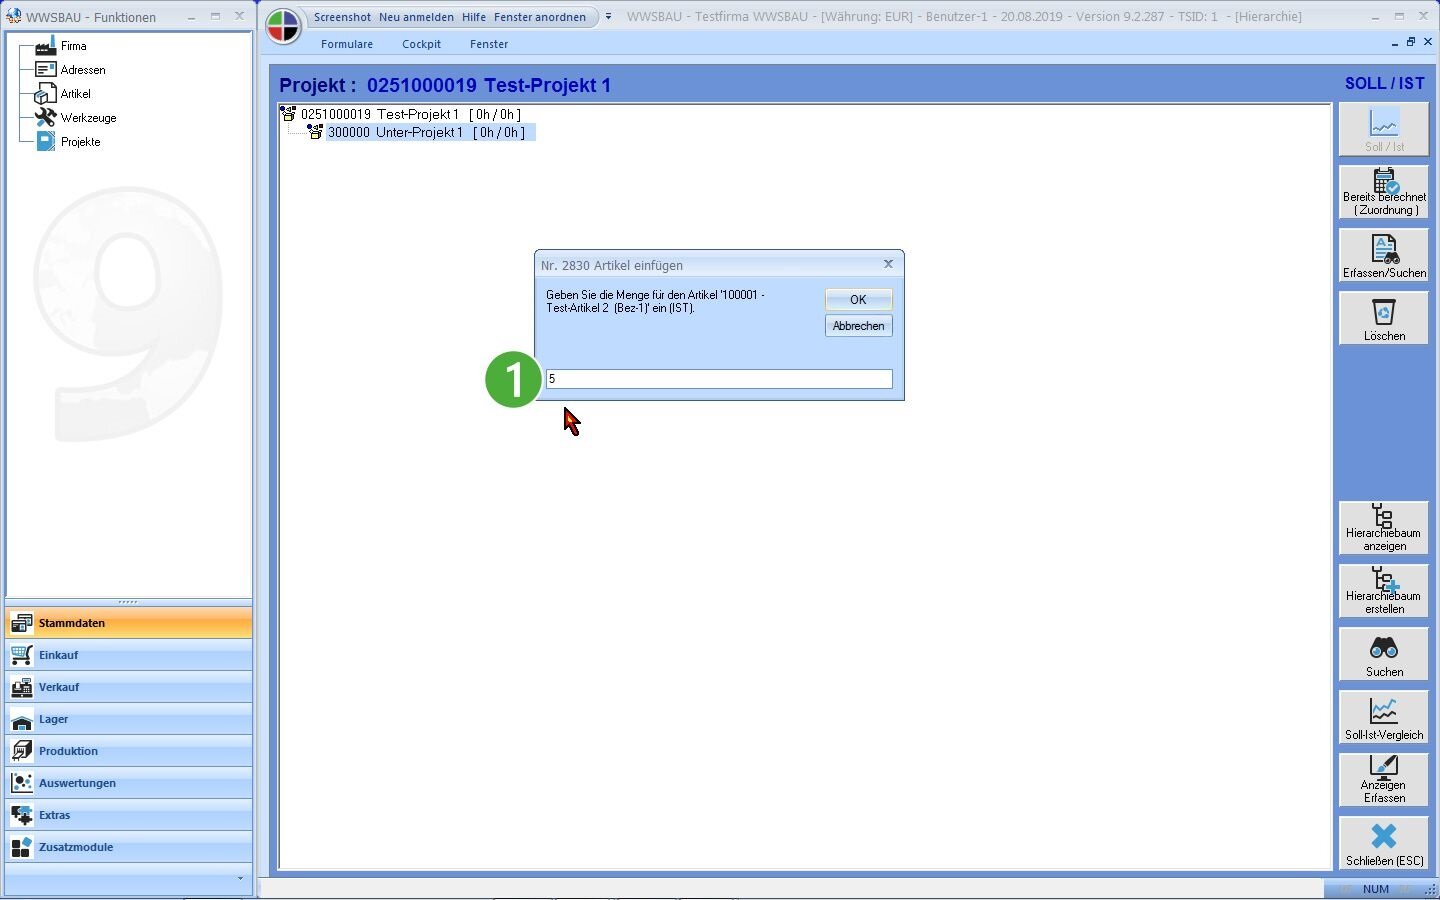
Task: Click the Werkzeuge tools icon
Action: 45,118
